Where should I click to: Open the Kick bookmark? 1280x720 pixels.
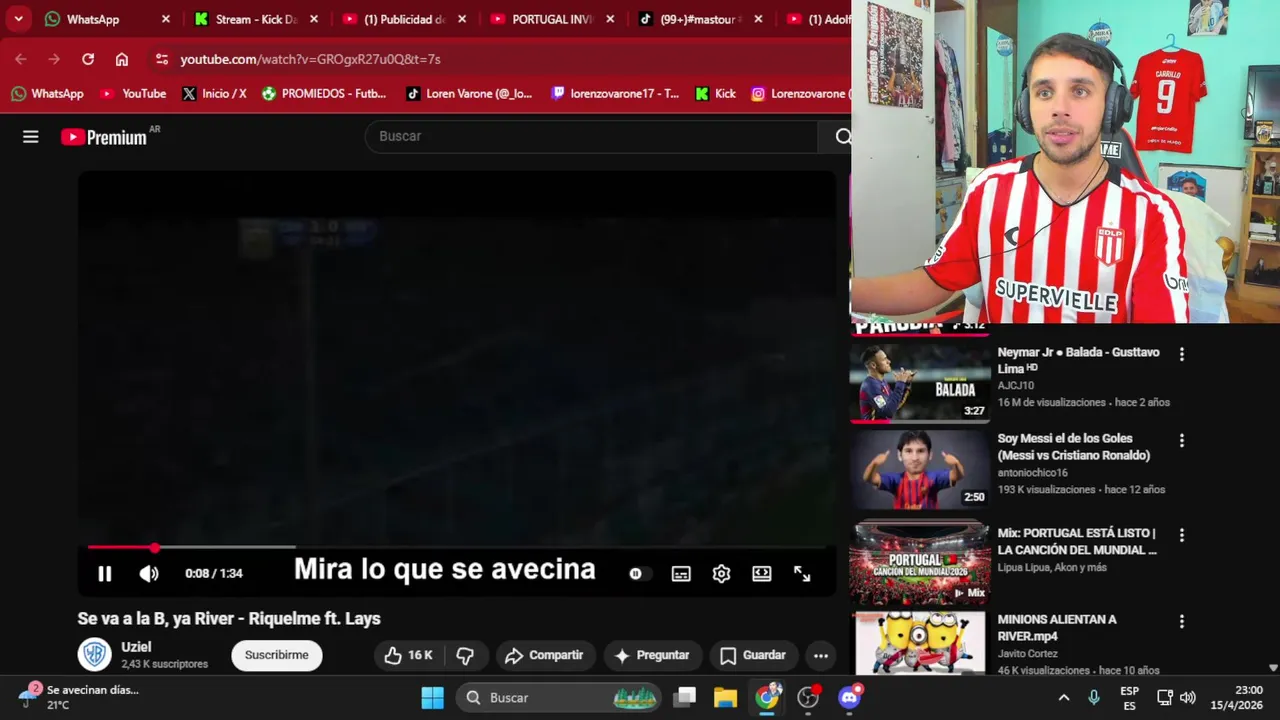tap(716, 93)
